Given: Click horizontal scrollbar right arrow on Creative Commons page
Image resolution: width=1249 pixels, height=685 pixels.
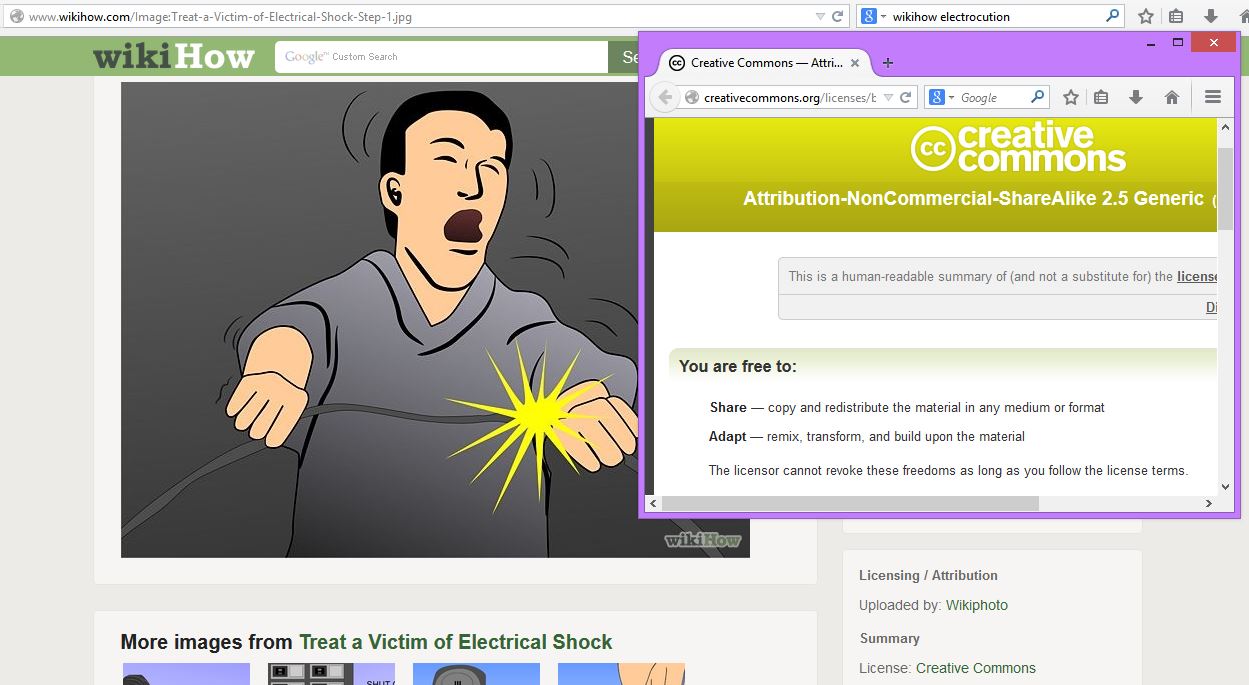Looking at the screenshot, I should pos(1209,504).
